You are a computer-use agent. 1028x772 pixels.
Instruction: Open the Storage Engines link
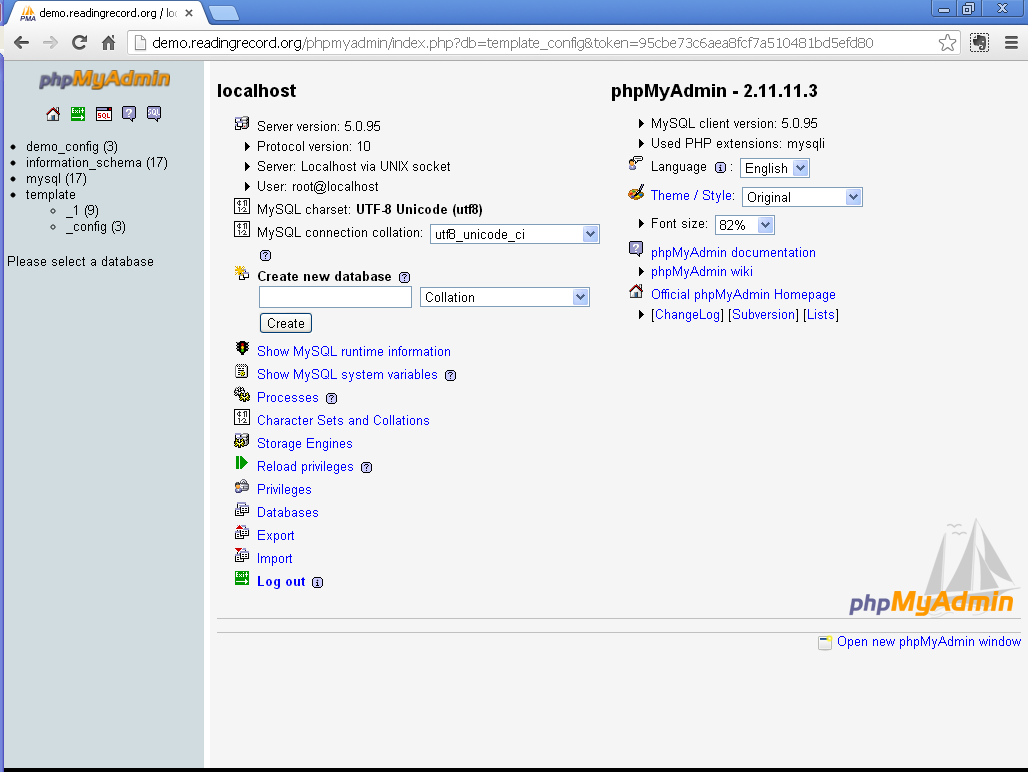click(x=305, y=444)
